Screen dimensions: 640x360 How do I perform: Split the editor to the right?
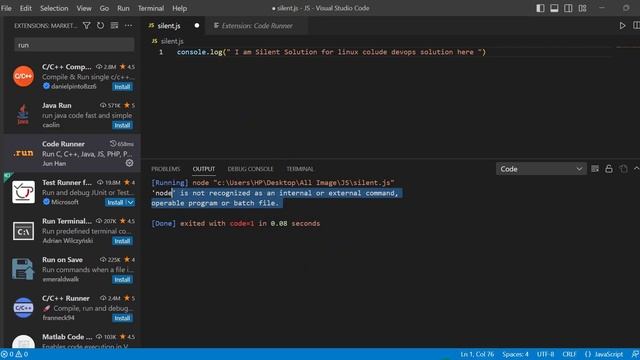tap(636, 25)
